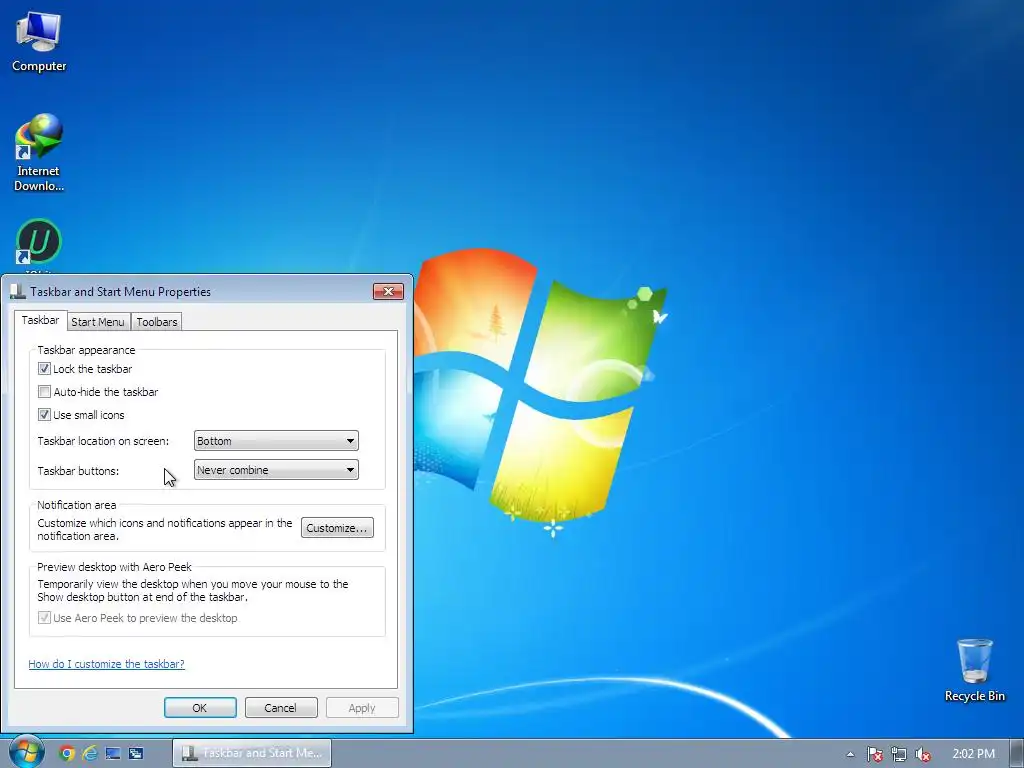Click the blue monitor taskbar icon

[113, 753]
